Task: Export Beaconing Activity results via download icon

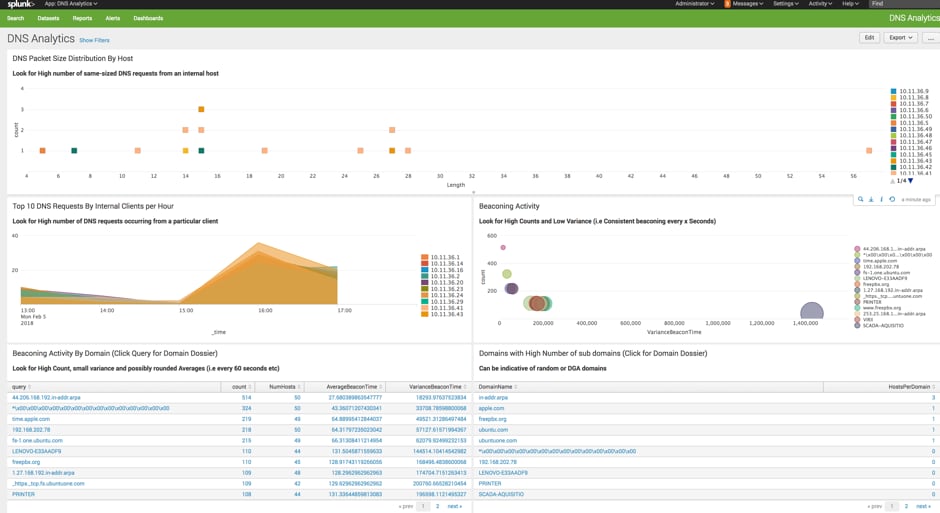Action: [x=871, y=200]
